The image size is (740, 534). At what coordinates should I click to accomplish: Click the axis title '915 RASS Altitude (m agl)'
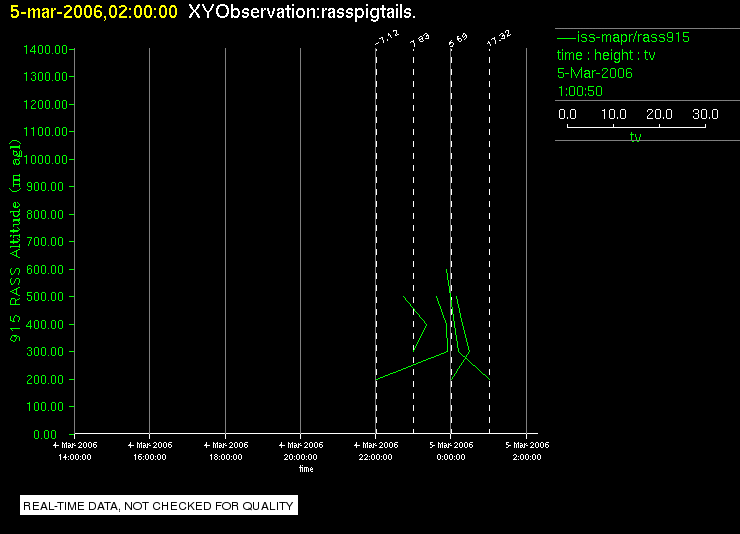tap(15, 241)
